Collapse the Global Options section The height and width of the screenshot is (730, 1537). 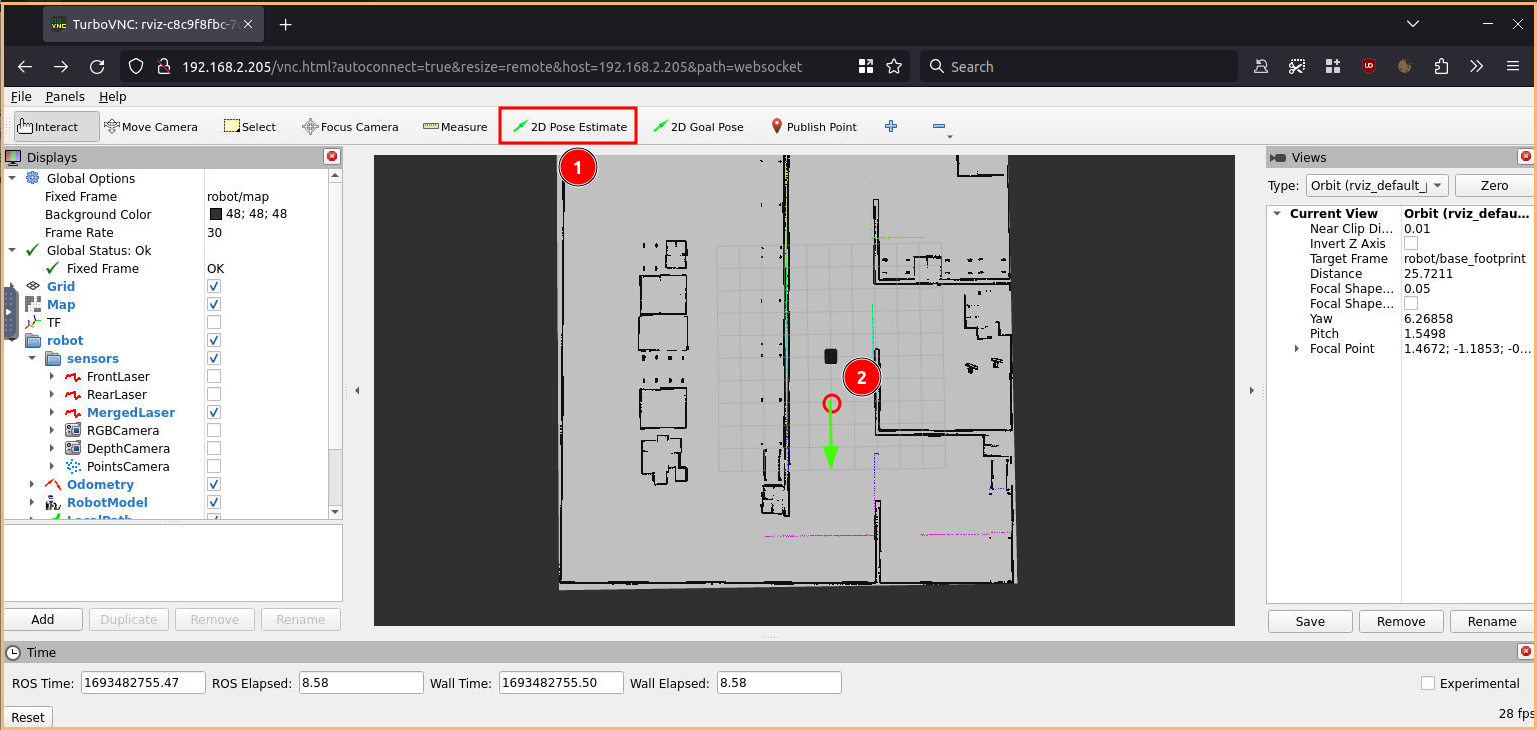[x=12, y=178]
